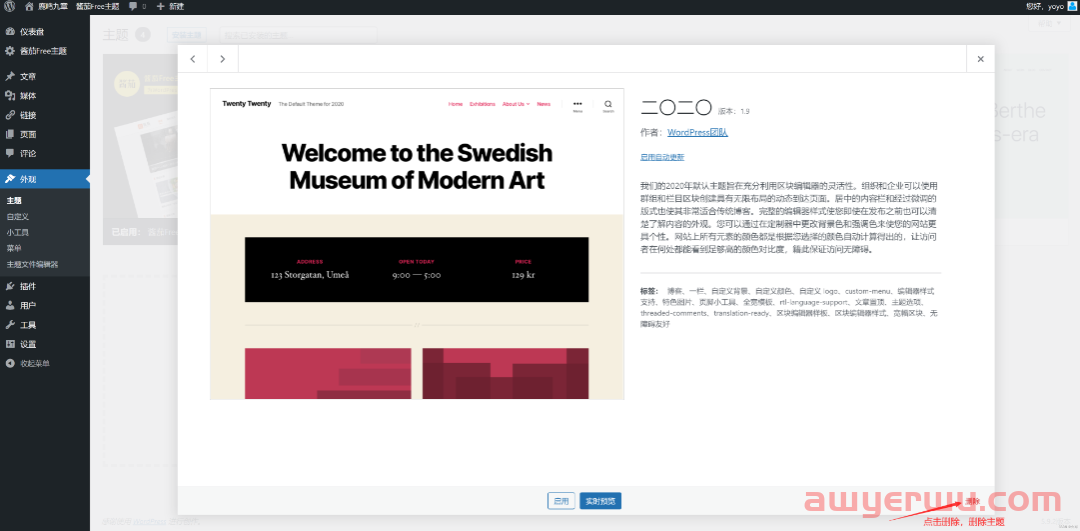The image size is (1080, 531).
Task: Click the 删除 delete theme link
Action: [x=972, y=501]
